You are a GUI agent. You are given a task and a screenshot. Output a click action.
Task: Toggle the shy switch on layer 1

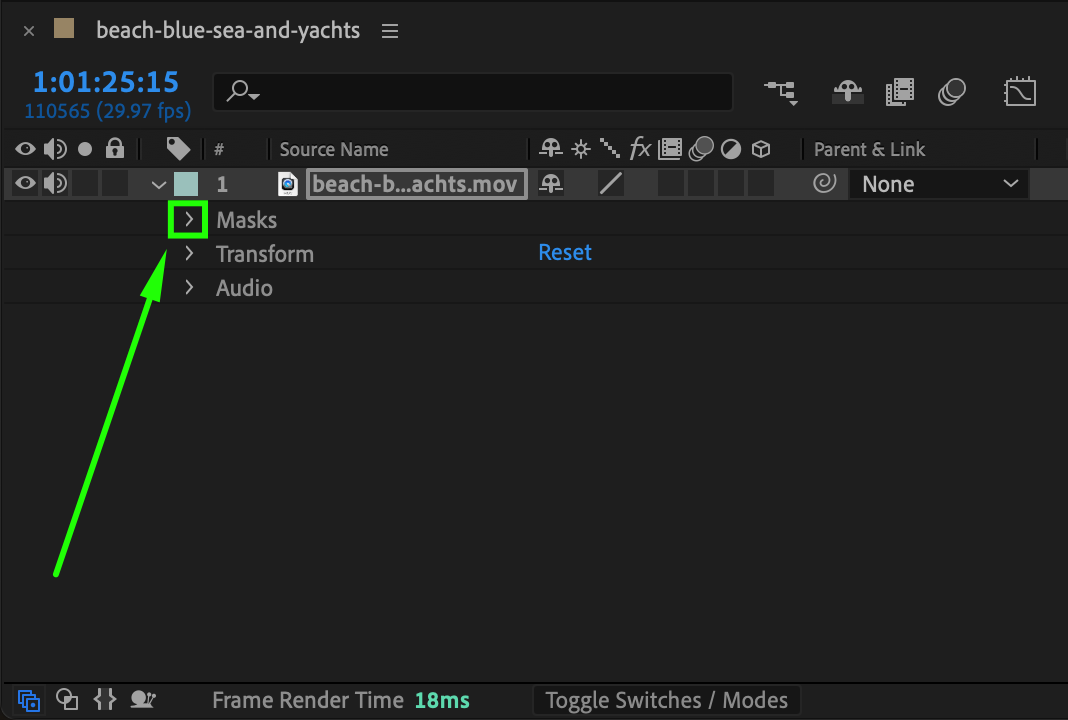pos(551,184)
